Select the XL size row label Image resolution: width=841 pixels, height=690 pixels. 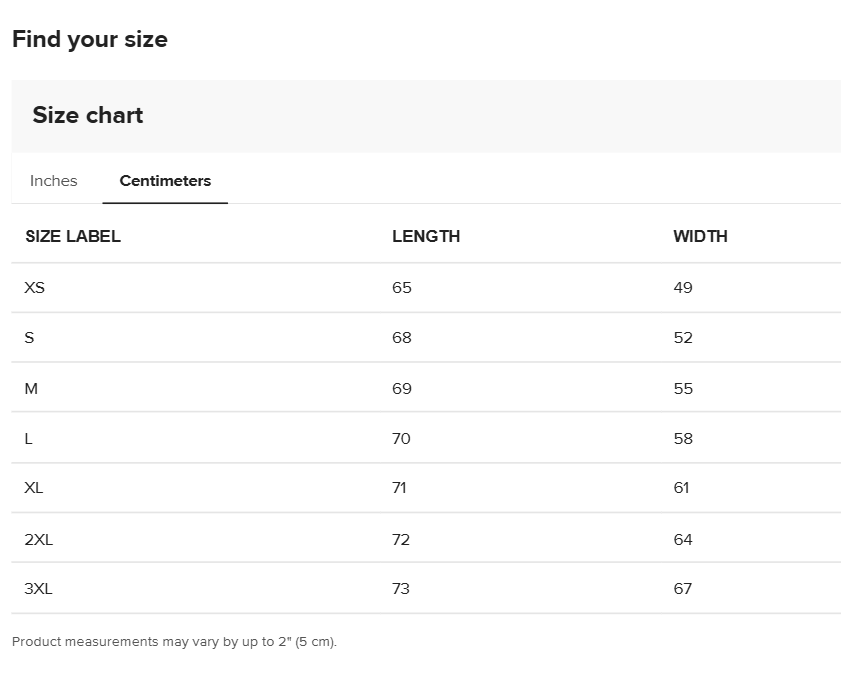click(33, 488)
